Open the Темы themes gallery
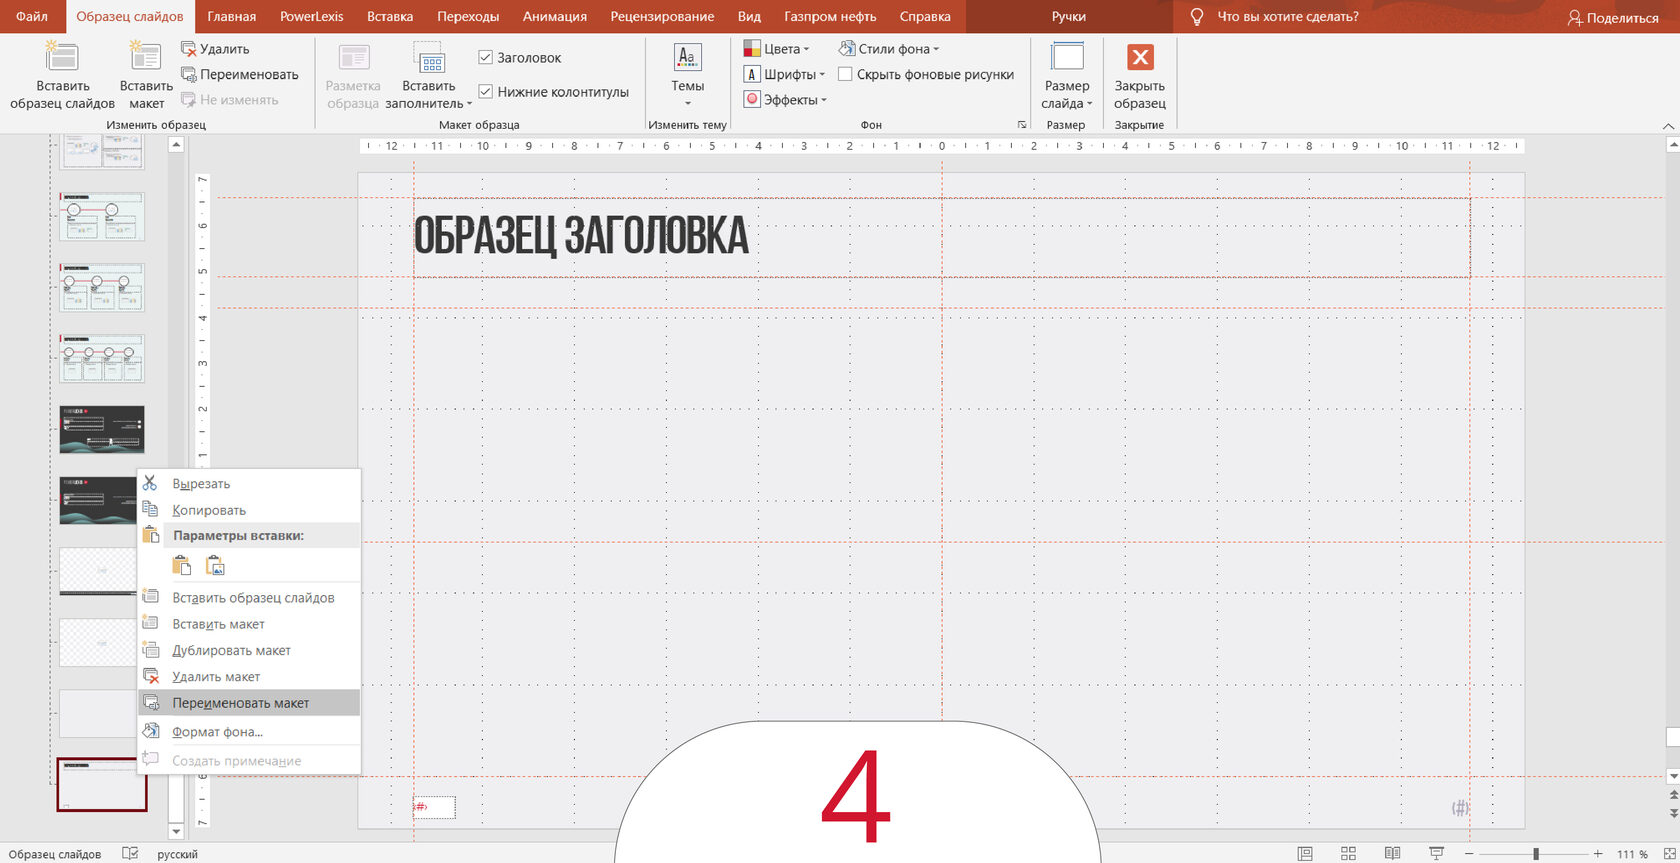The height and width of the screenshot is (863, 1680). [687, 75]
